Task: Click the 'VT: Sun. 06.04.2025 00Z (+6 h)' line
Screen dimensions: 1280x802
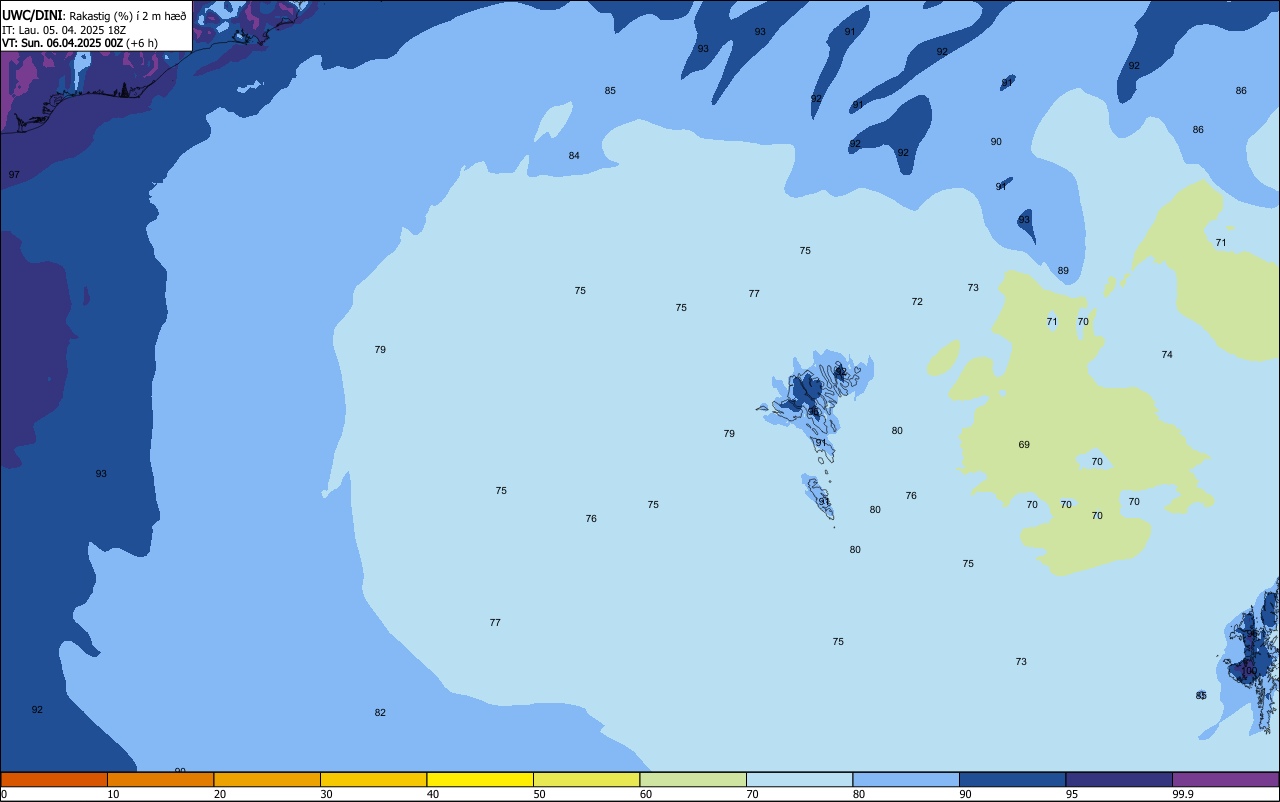Action: click(80, 43)
